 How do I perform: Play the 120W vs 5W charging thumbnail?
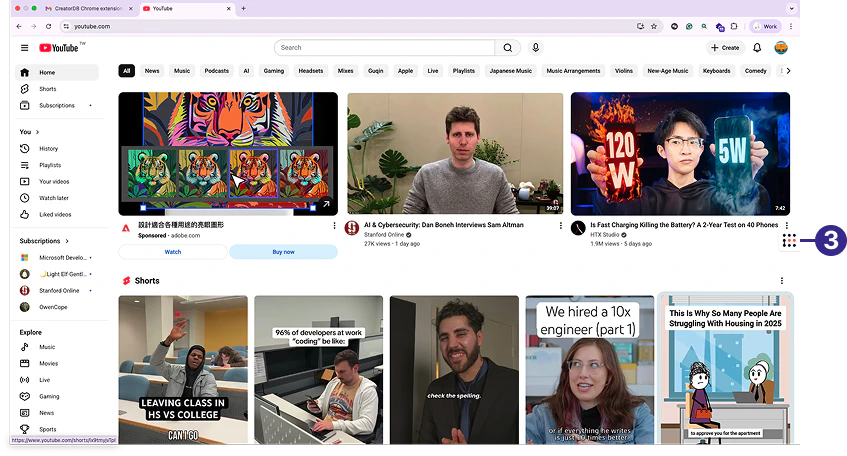(x=680, y=153)
